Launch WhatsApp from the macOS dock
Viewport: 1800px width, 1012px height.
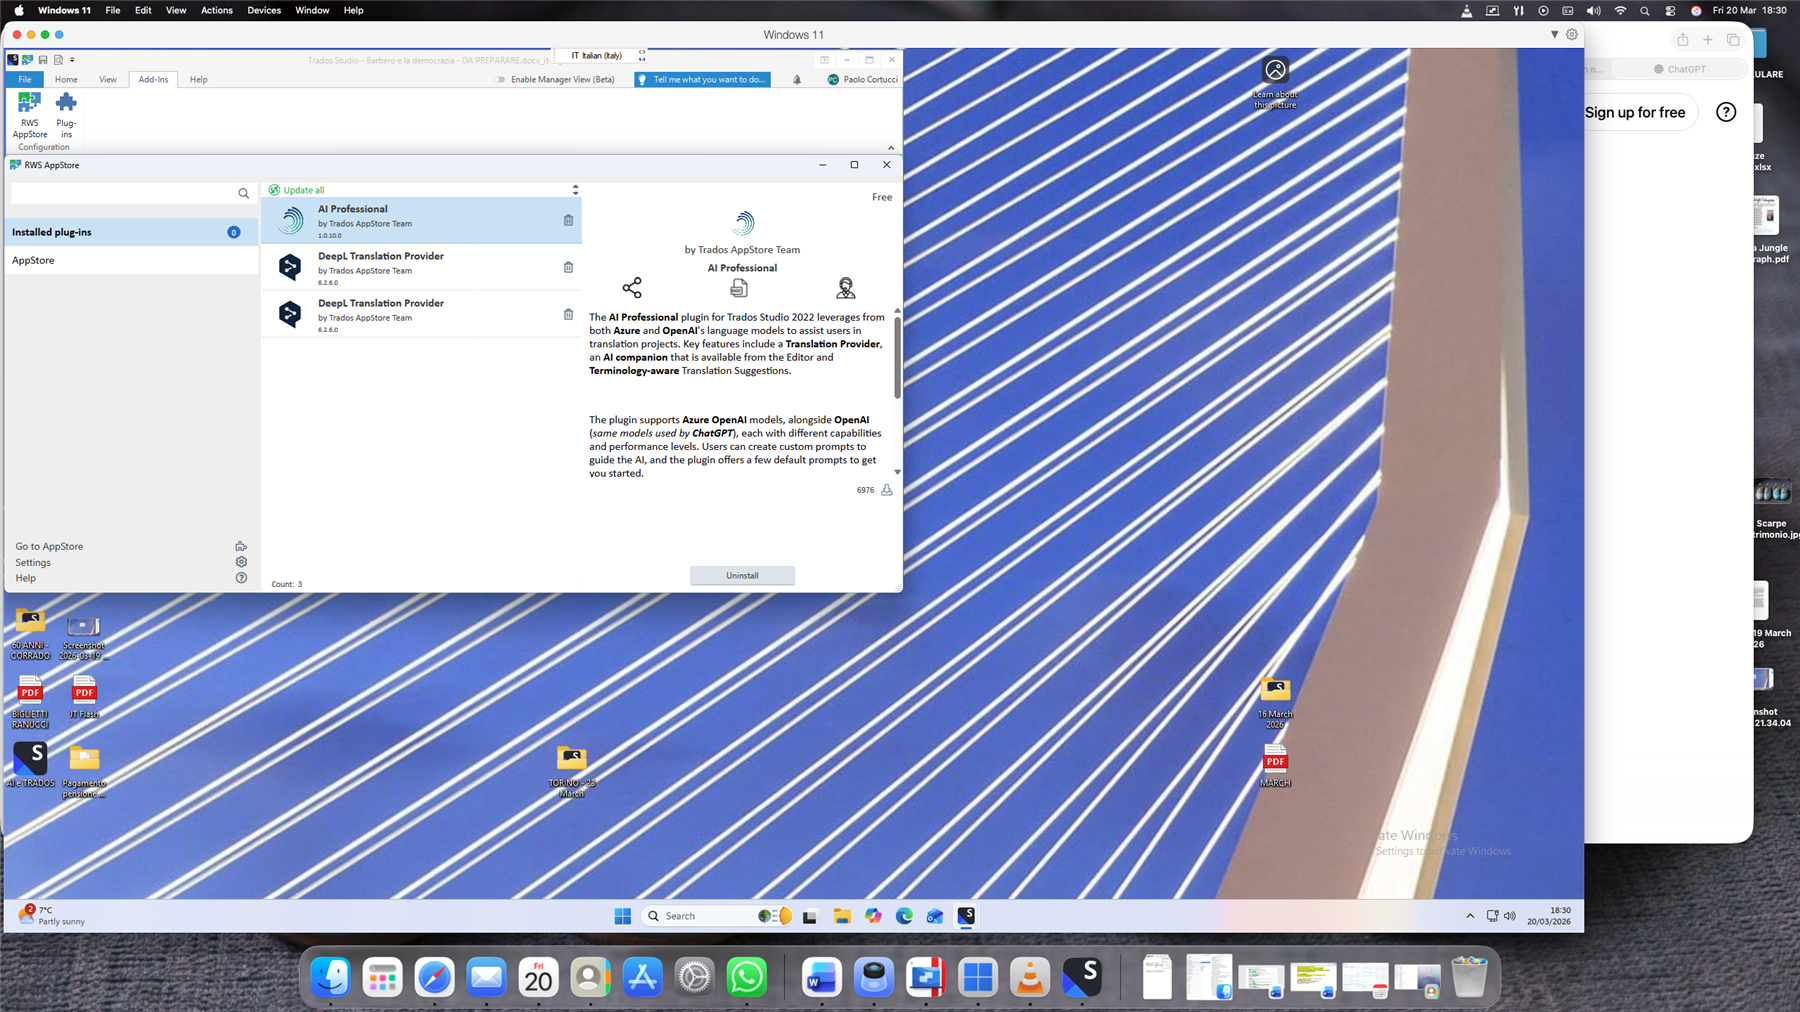point(747,977)
